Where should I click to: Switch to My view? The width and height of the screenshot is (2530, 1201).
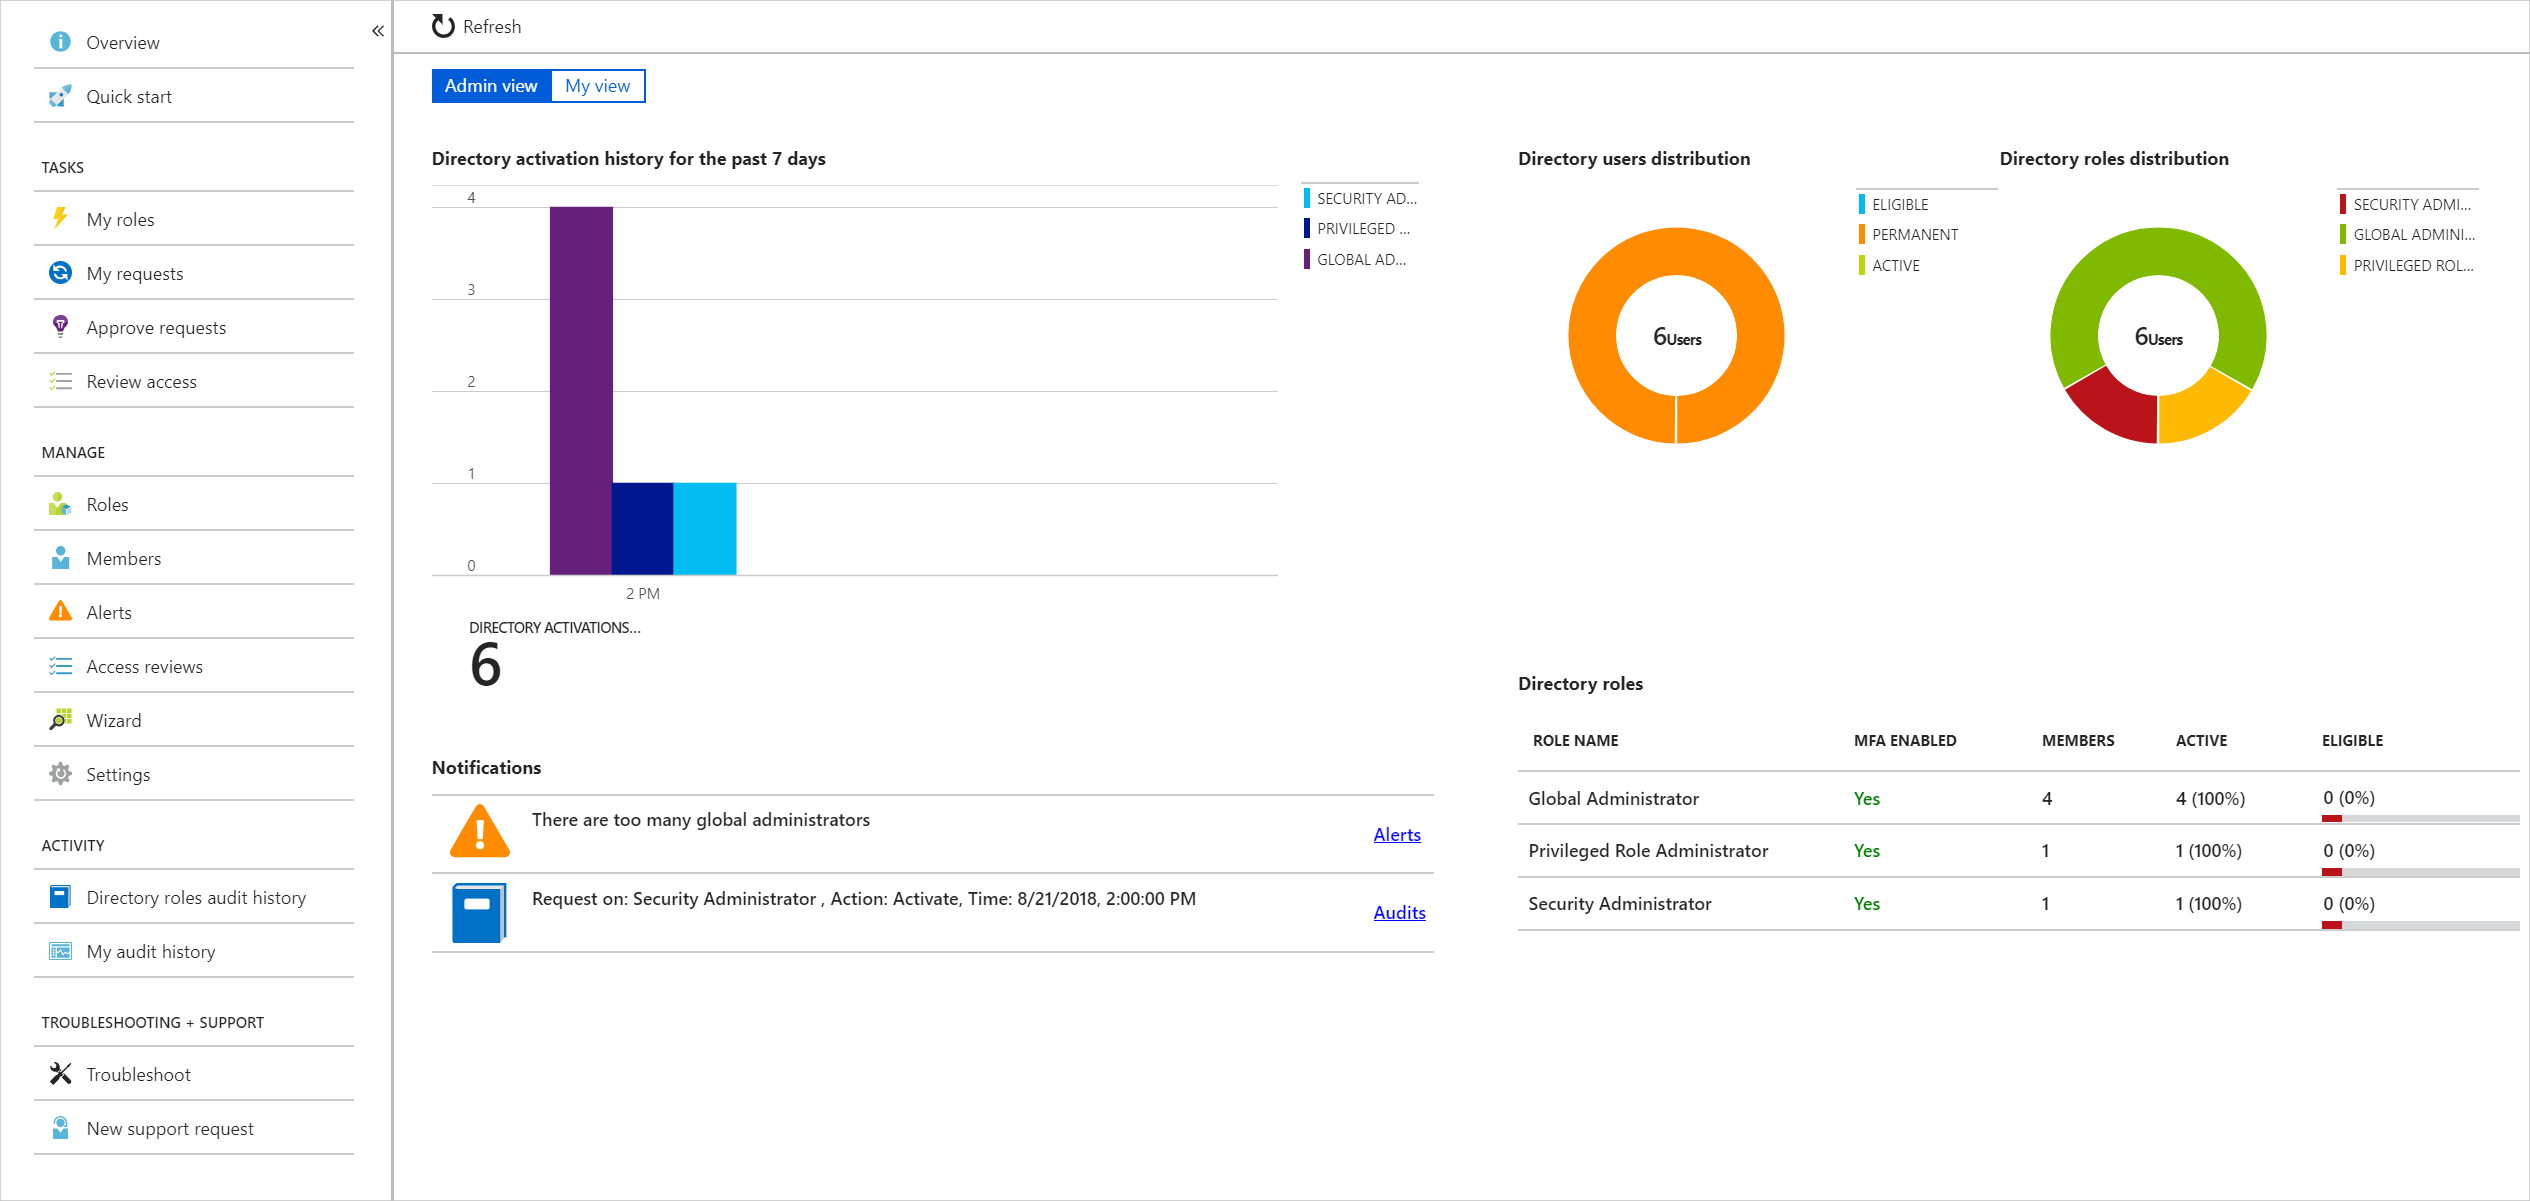[597, 86]
